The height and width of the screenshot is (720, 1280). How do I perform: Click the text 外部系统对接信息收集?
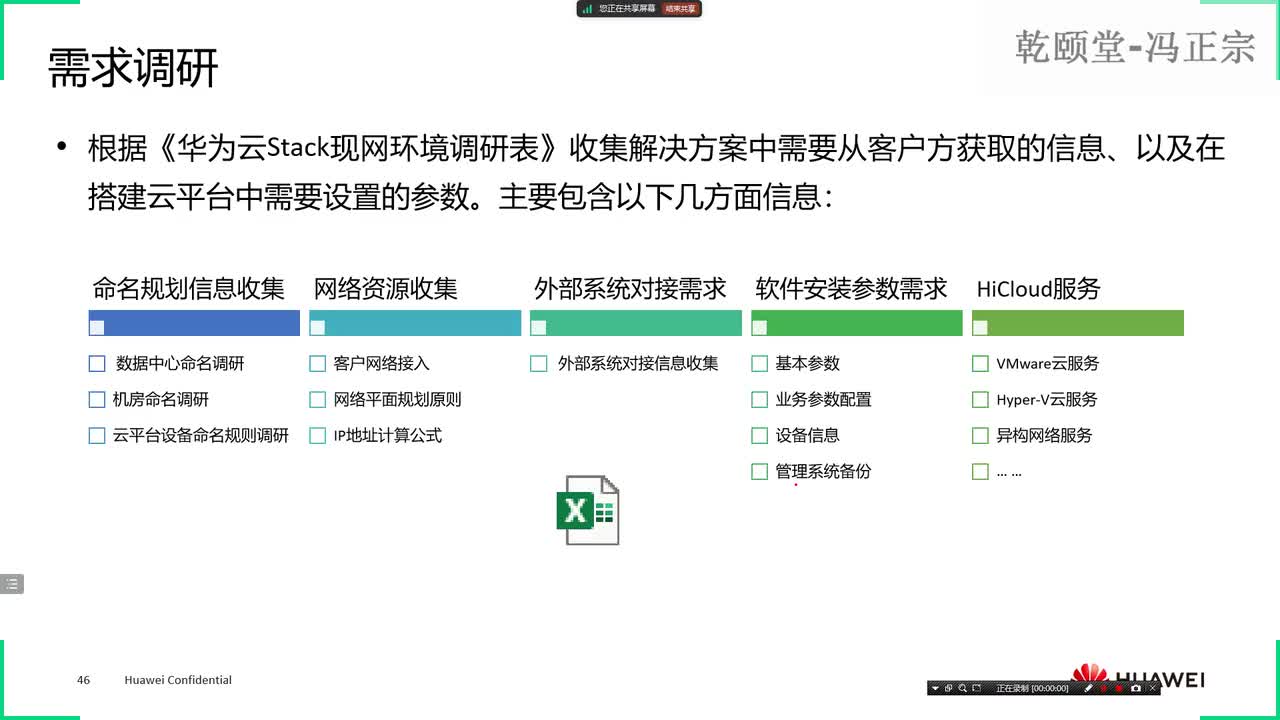[638, 364]
